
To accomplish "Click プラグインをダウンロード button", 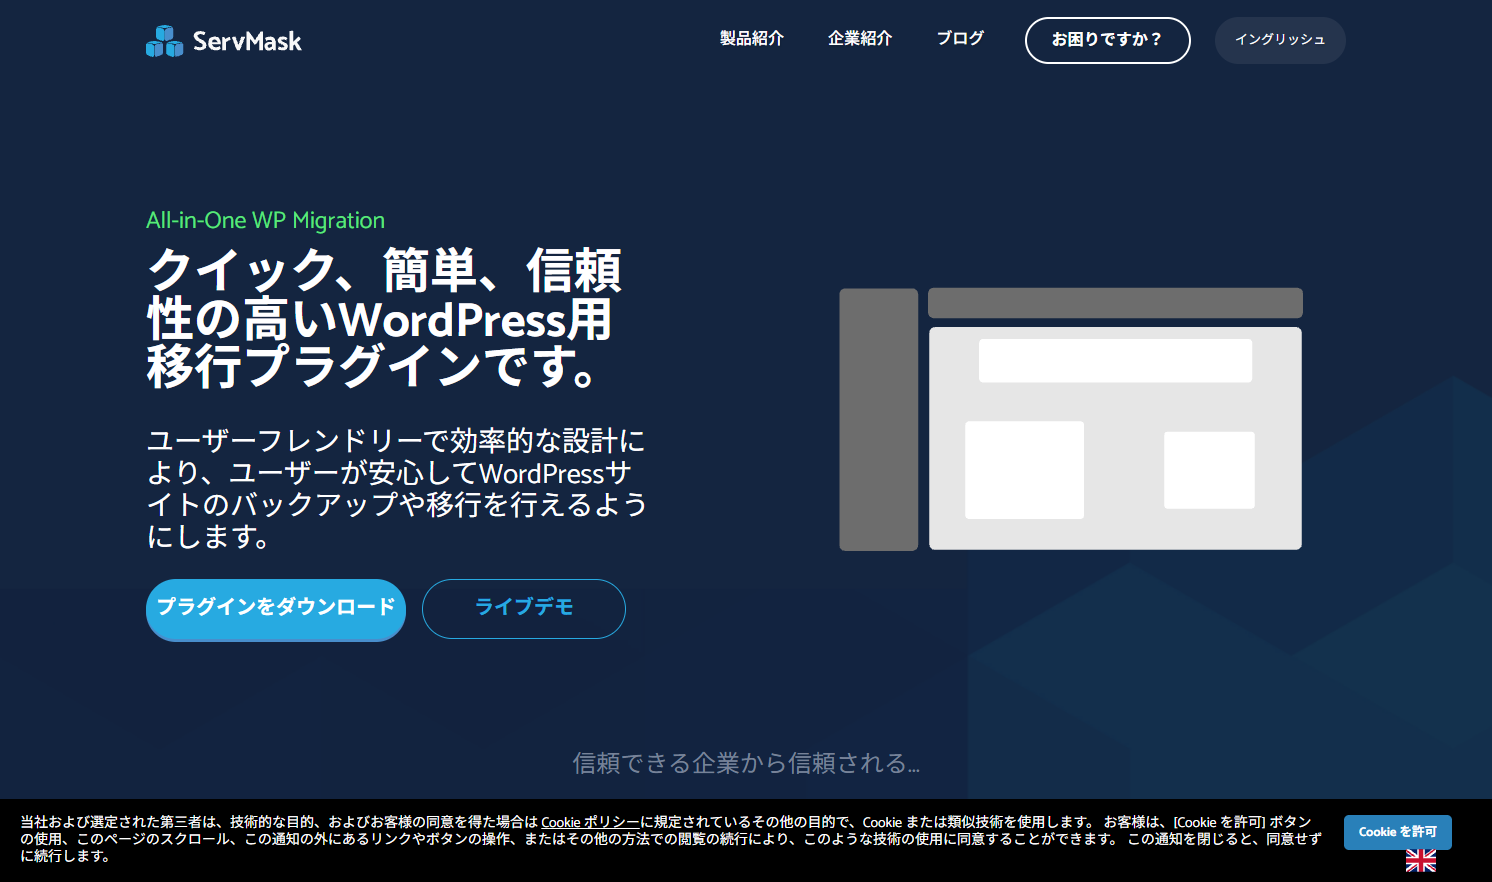I will [276, 609].
